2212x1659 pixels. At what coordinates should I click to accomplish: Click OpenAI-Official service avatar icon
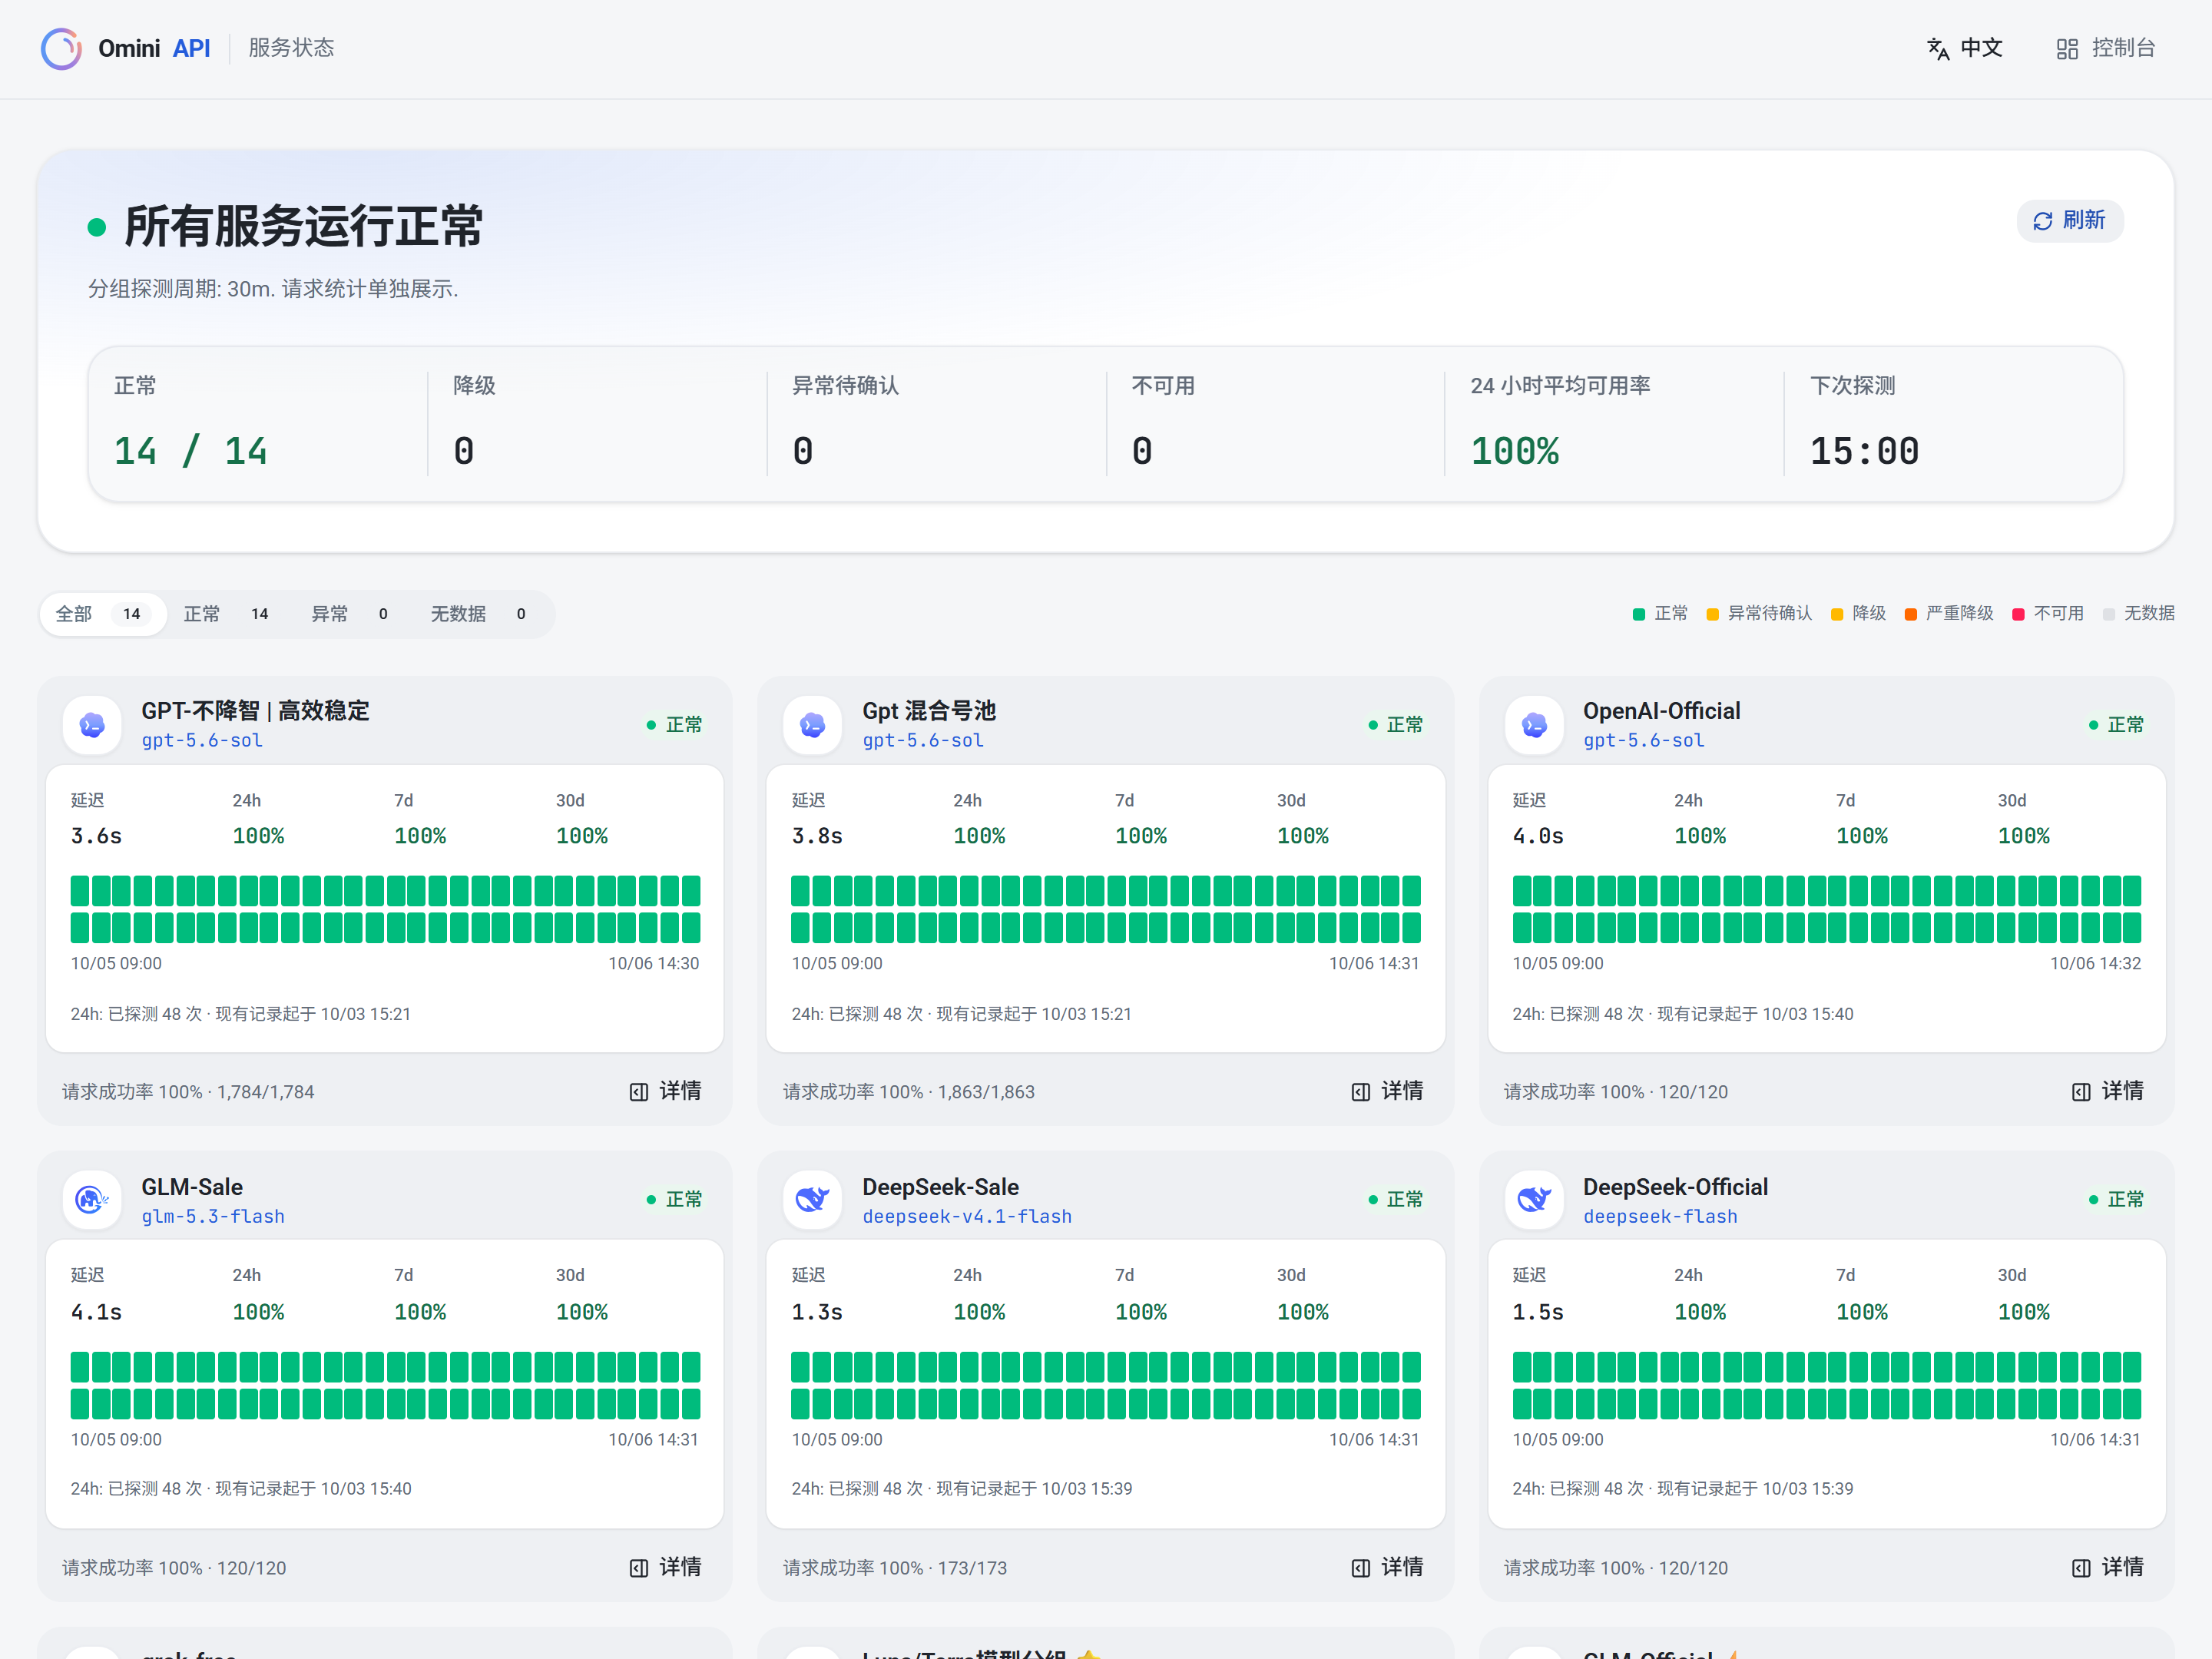click(x=1534, y=725)
